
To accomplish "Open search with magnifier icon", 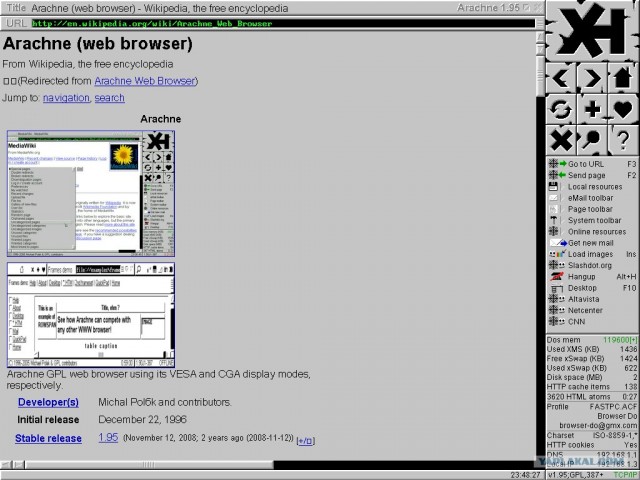I will coord(592,140).
